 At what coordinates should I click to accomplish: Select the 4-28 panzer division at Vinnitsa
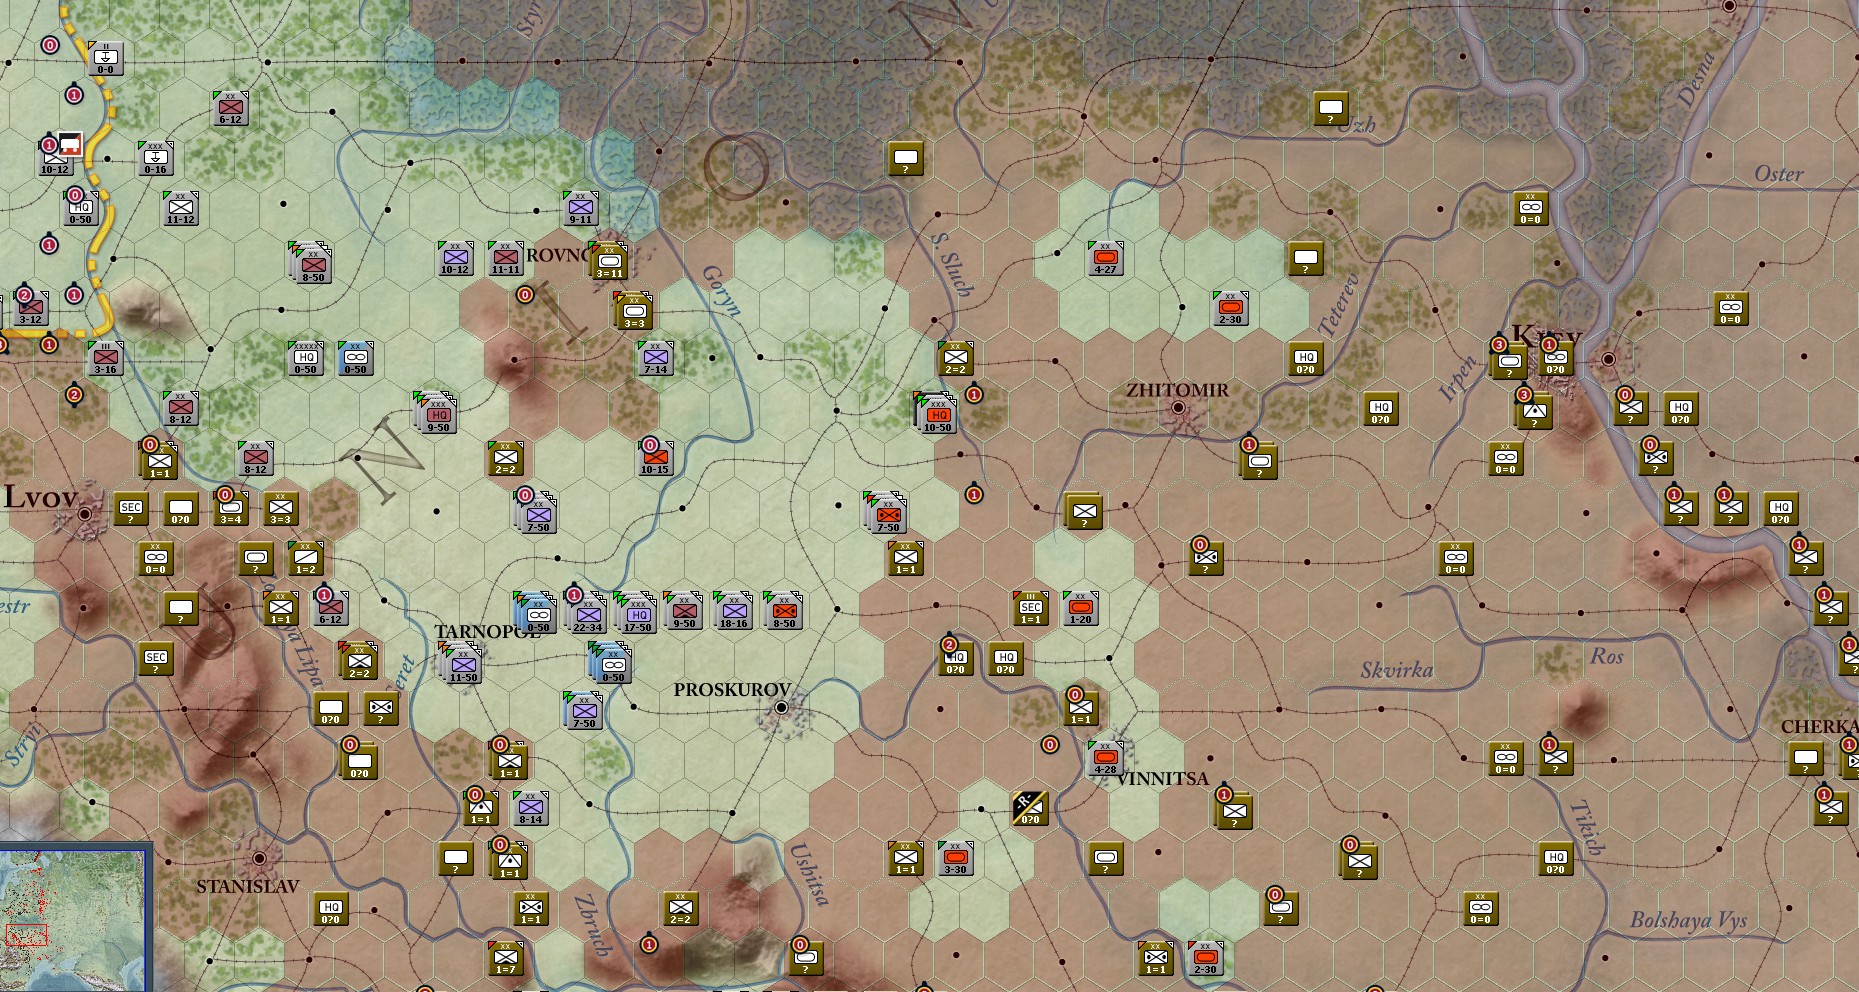click(1106, 758)
